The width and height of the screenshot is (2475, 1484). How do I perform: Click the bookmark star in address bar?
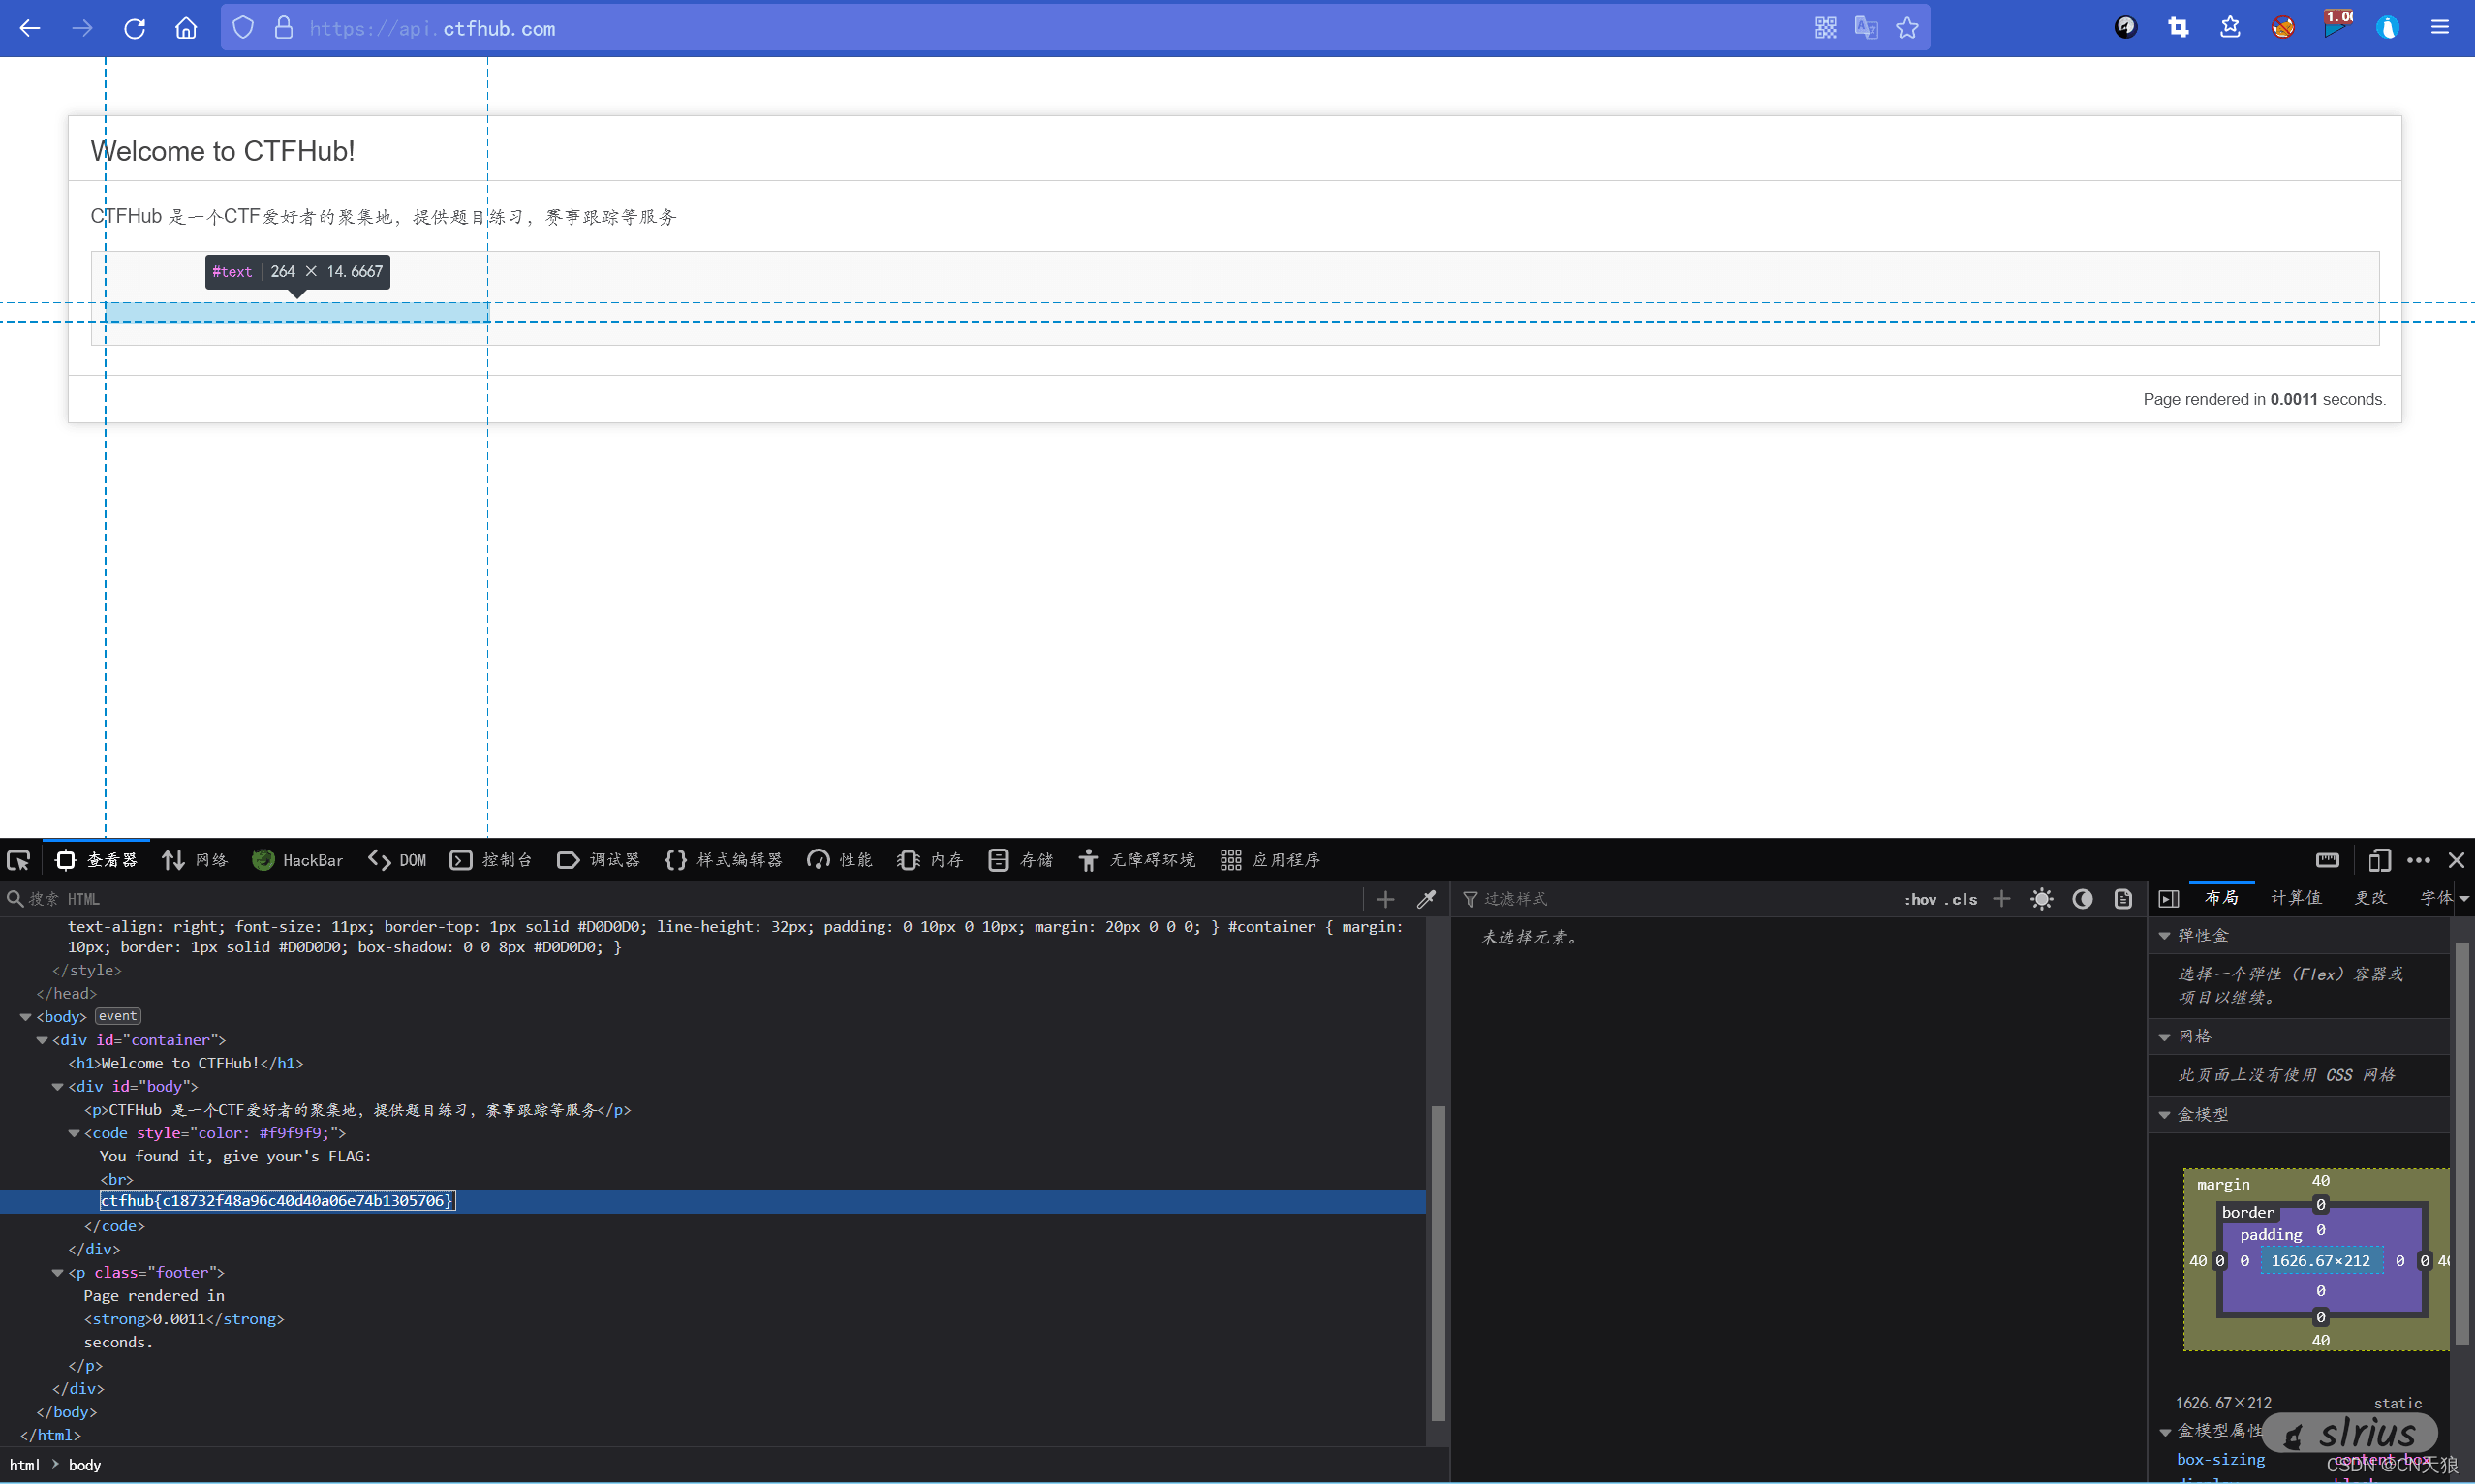(x=1907, y=28)
